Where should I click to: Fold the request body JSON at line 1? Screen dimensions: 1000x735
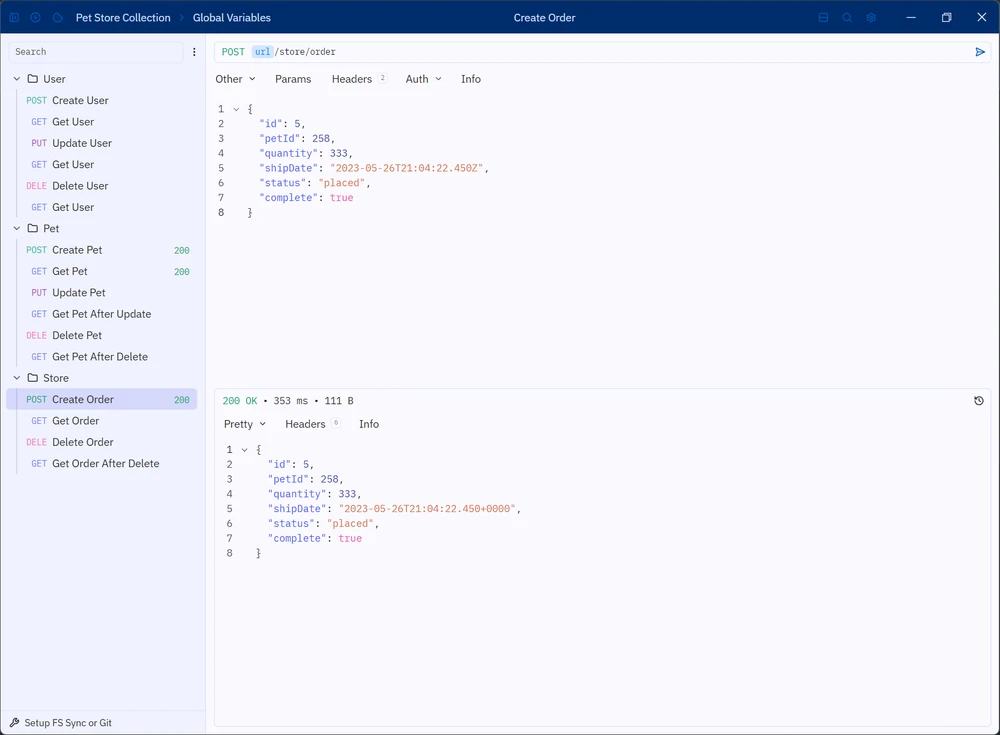coord(236,109)
